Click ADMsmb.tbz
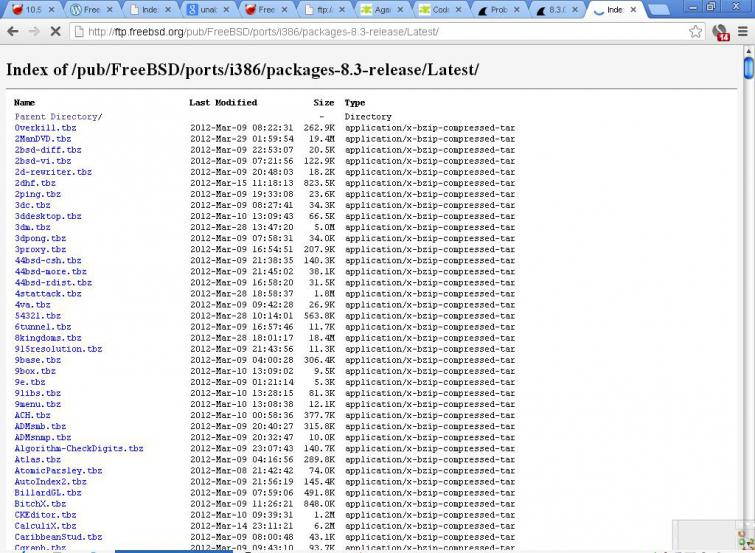Screen dimensions: 755x553 [40, 426]
